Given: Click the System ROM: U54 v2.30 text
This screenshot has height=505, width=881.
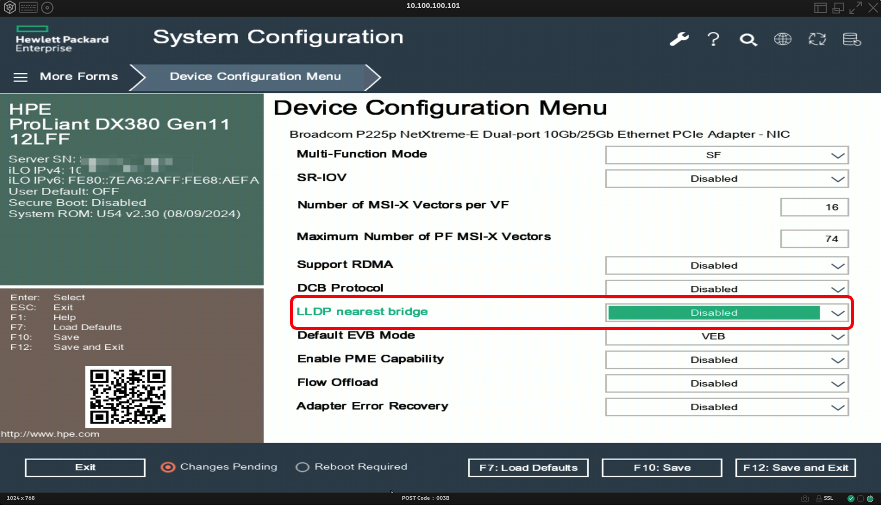Looking at the screenshot, I should click(124, 214).
